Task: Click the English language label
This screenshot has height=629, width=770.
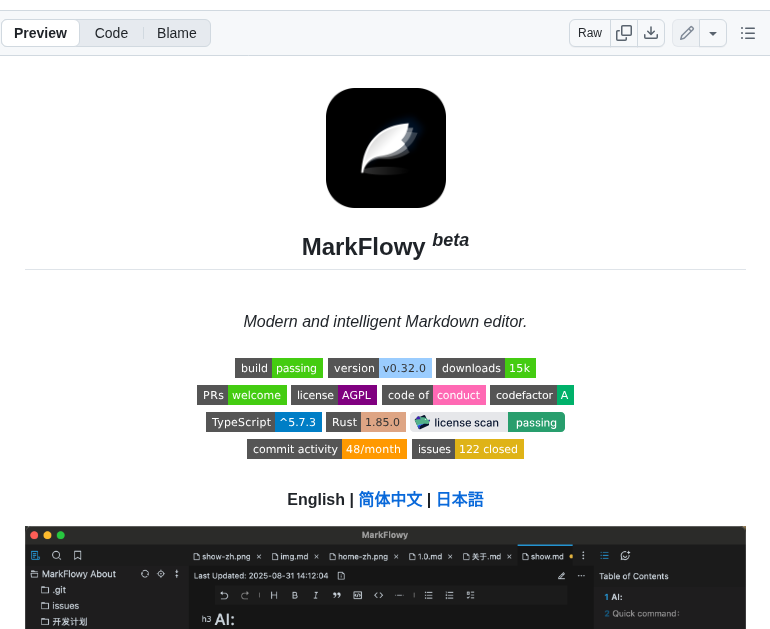Action: (x=316, y=499)
